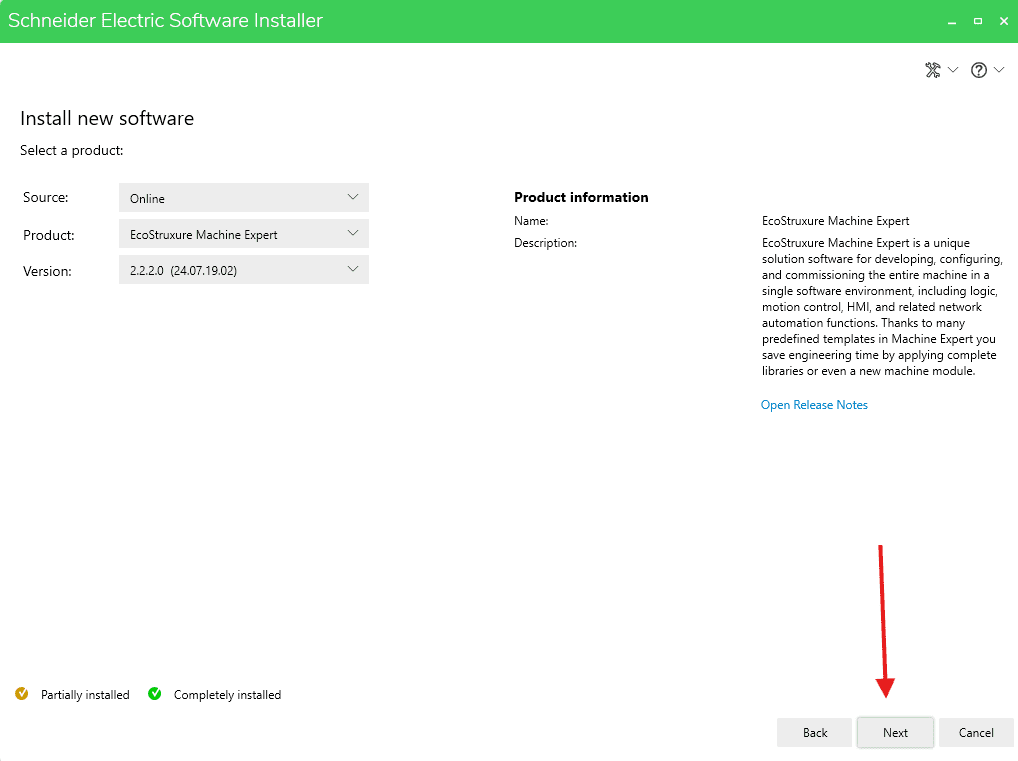1018x761 pixels.
Task: Open the tools wrench settings icon
Action: click(x=933, y=69)
